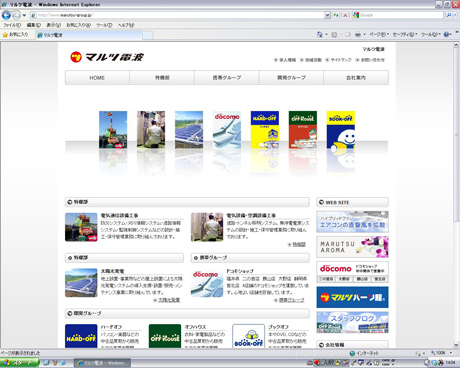Open the address bar history dropdown

tap(327, 15)
